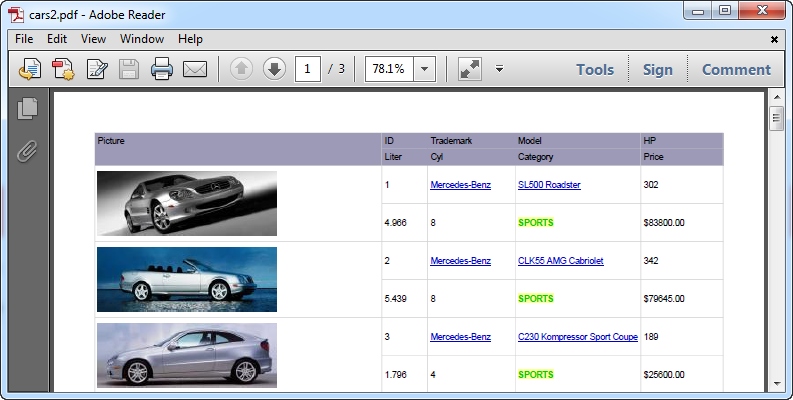Click the Mercedes-Benz link in row 3

click(460, 336)
